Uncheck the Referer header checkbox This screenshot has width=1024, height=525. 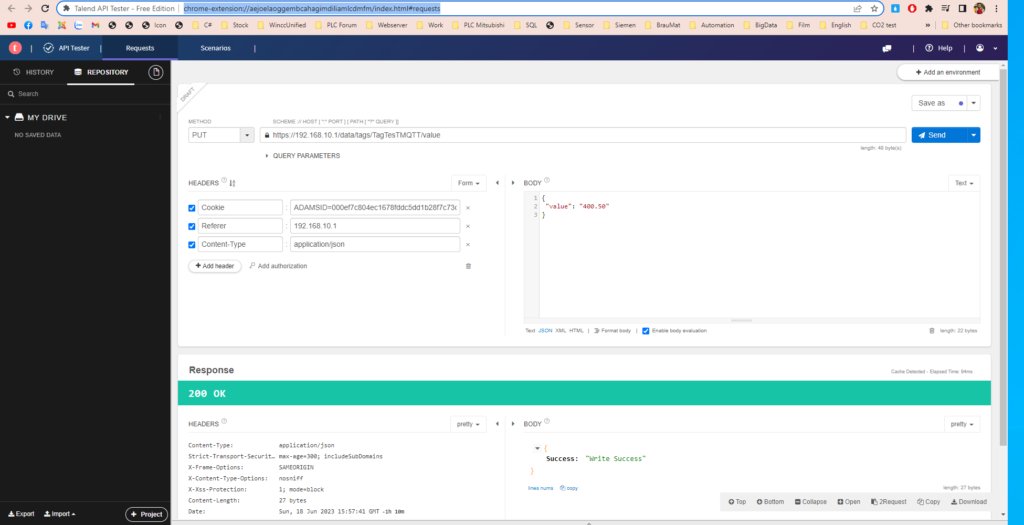(x=191, y=227)
